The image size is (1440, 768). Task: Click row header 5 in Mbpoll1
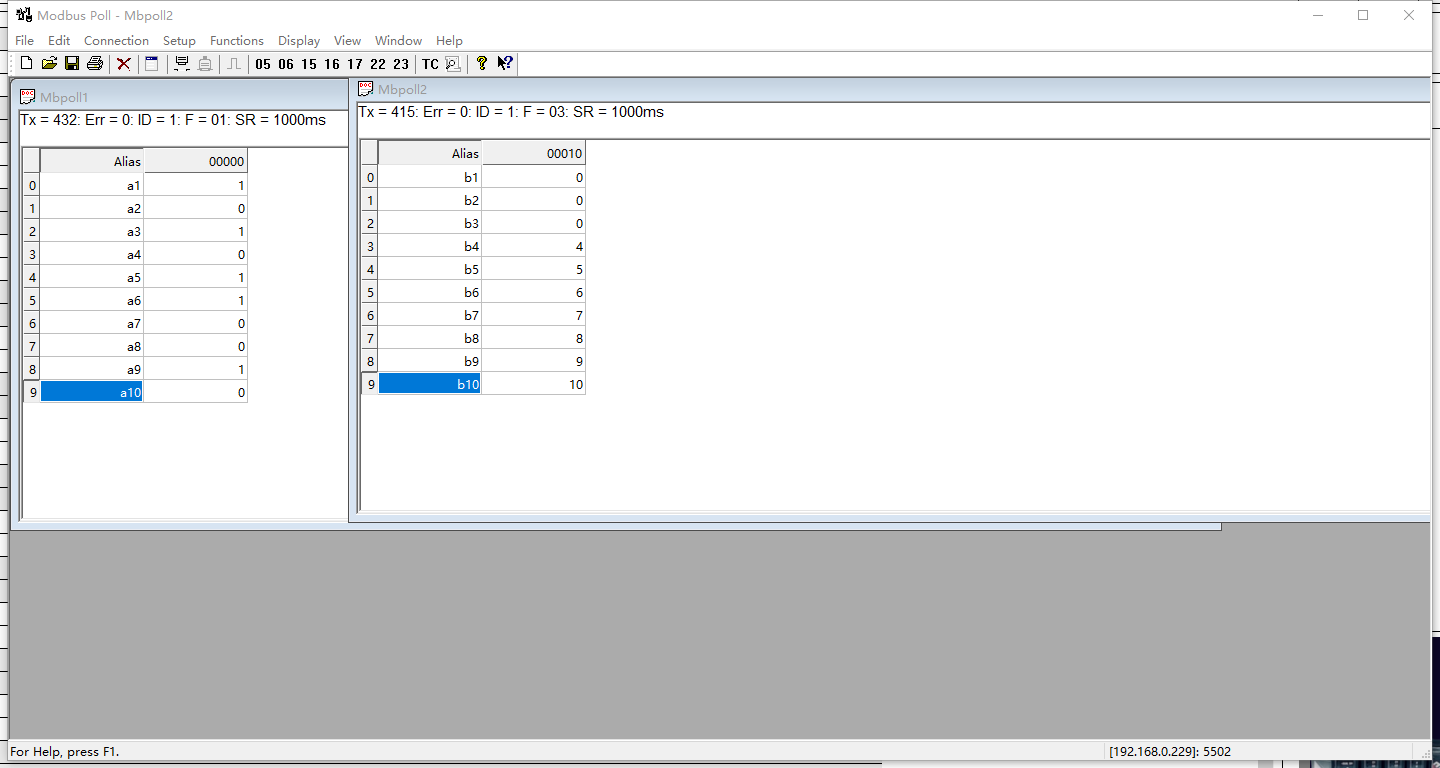[32, 300]
